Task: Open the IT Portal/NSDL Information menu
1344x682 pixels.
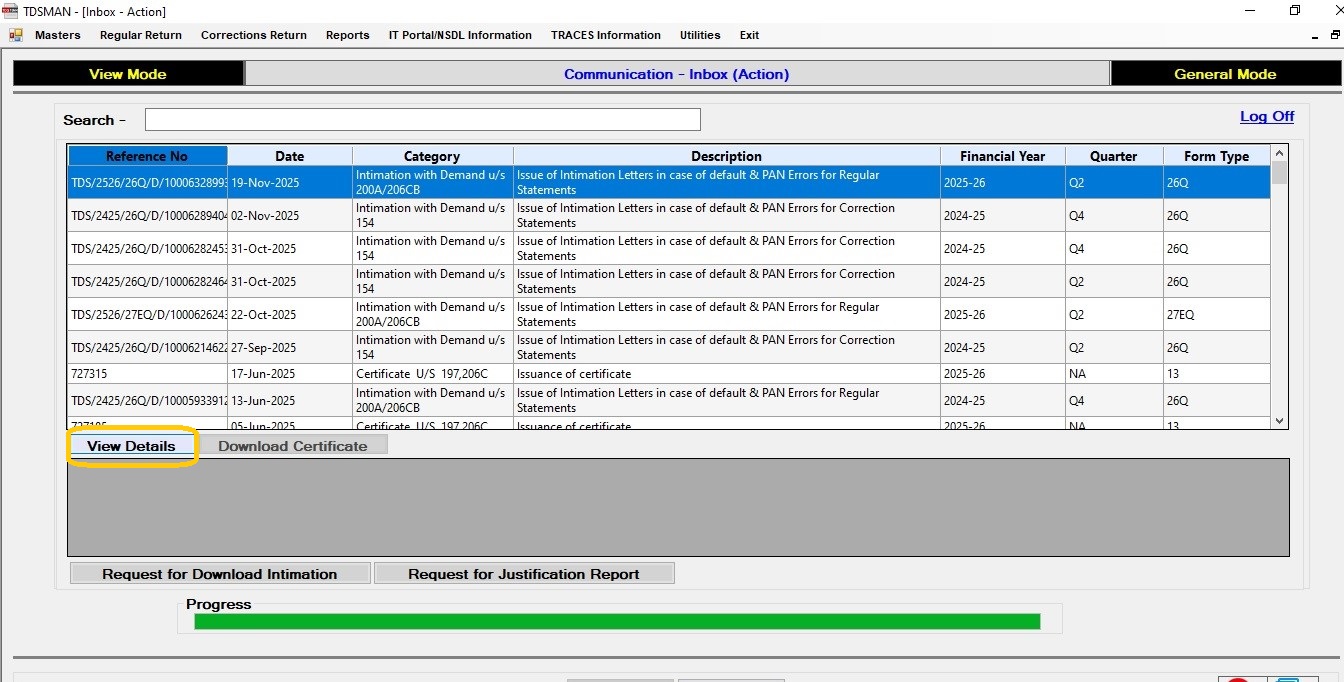Action: tap(460, 35)
